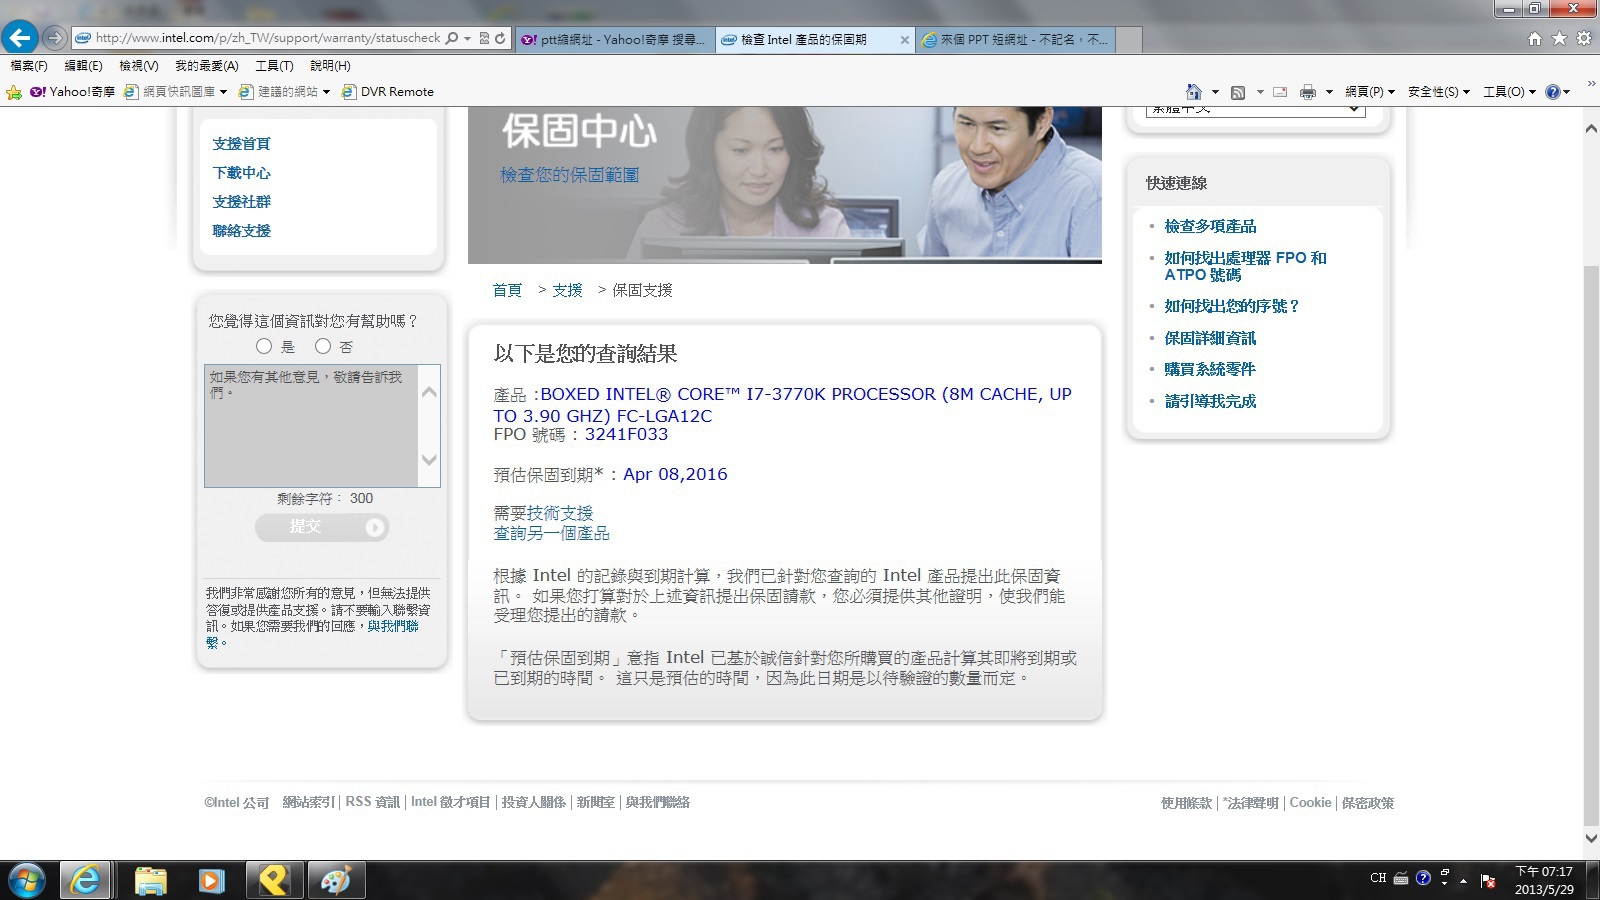Click the Internet Explorer taskbar icon
This screenshot has width=1600, height=900.
(86, 881)
